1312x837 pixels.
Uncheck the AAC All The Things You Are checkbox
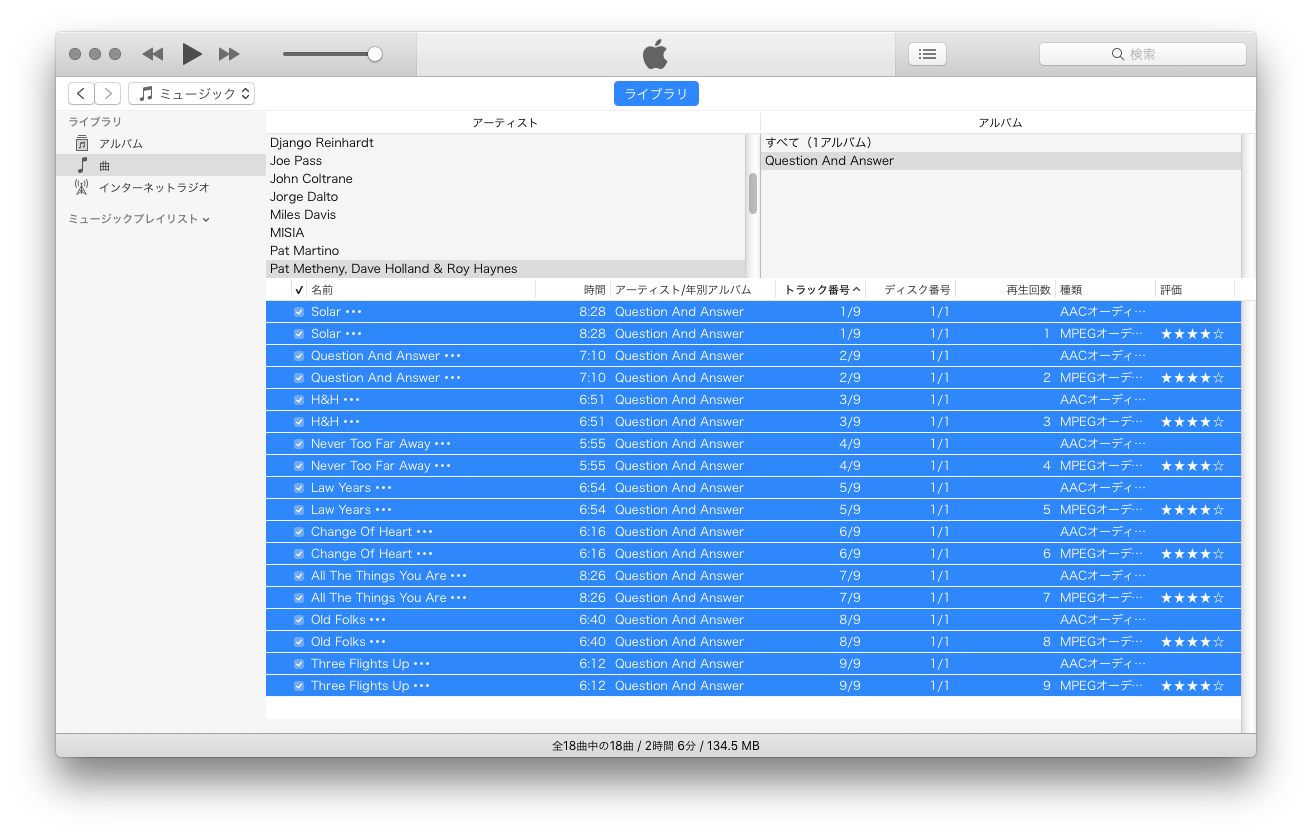(x=299, y=576)
